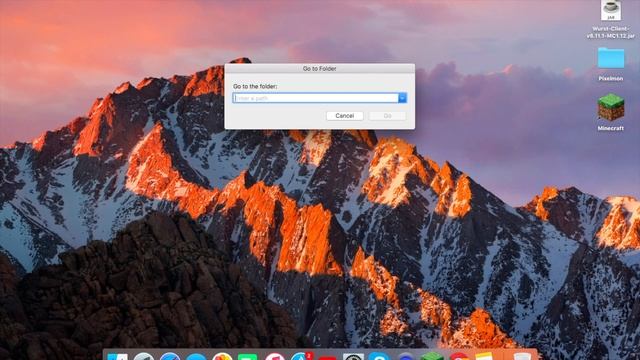The image size is (640, 360).
Task: Select the Pixelmon folder icon on desktop
Action: (x=611, y=58)
